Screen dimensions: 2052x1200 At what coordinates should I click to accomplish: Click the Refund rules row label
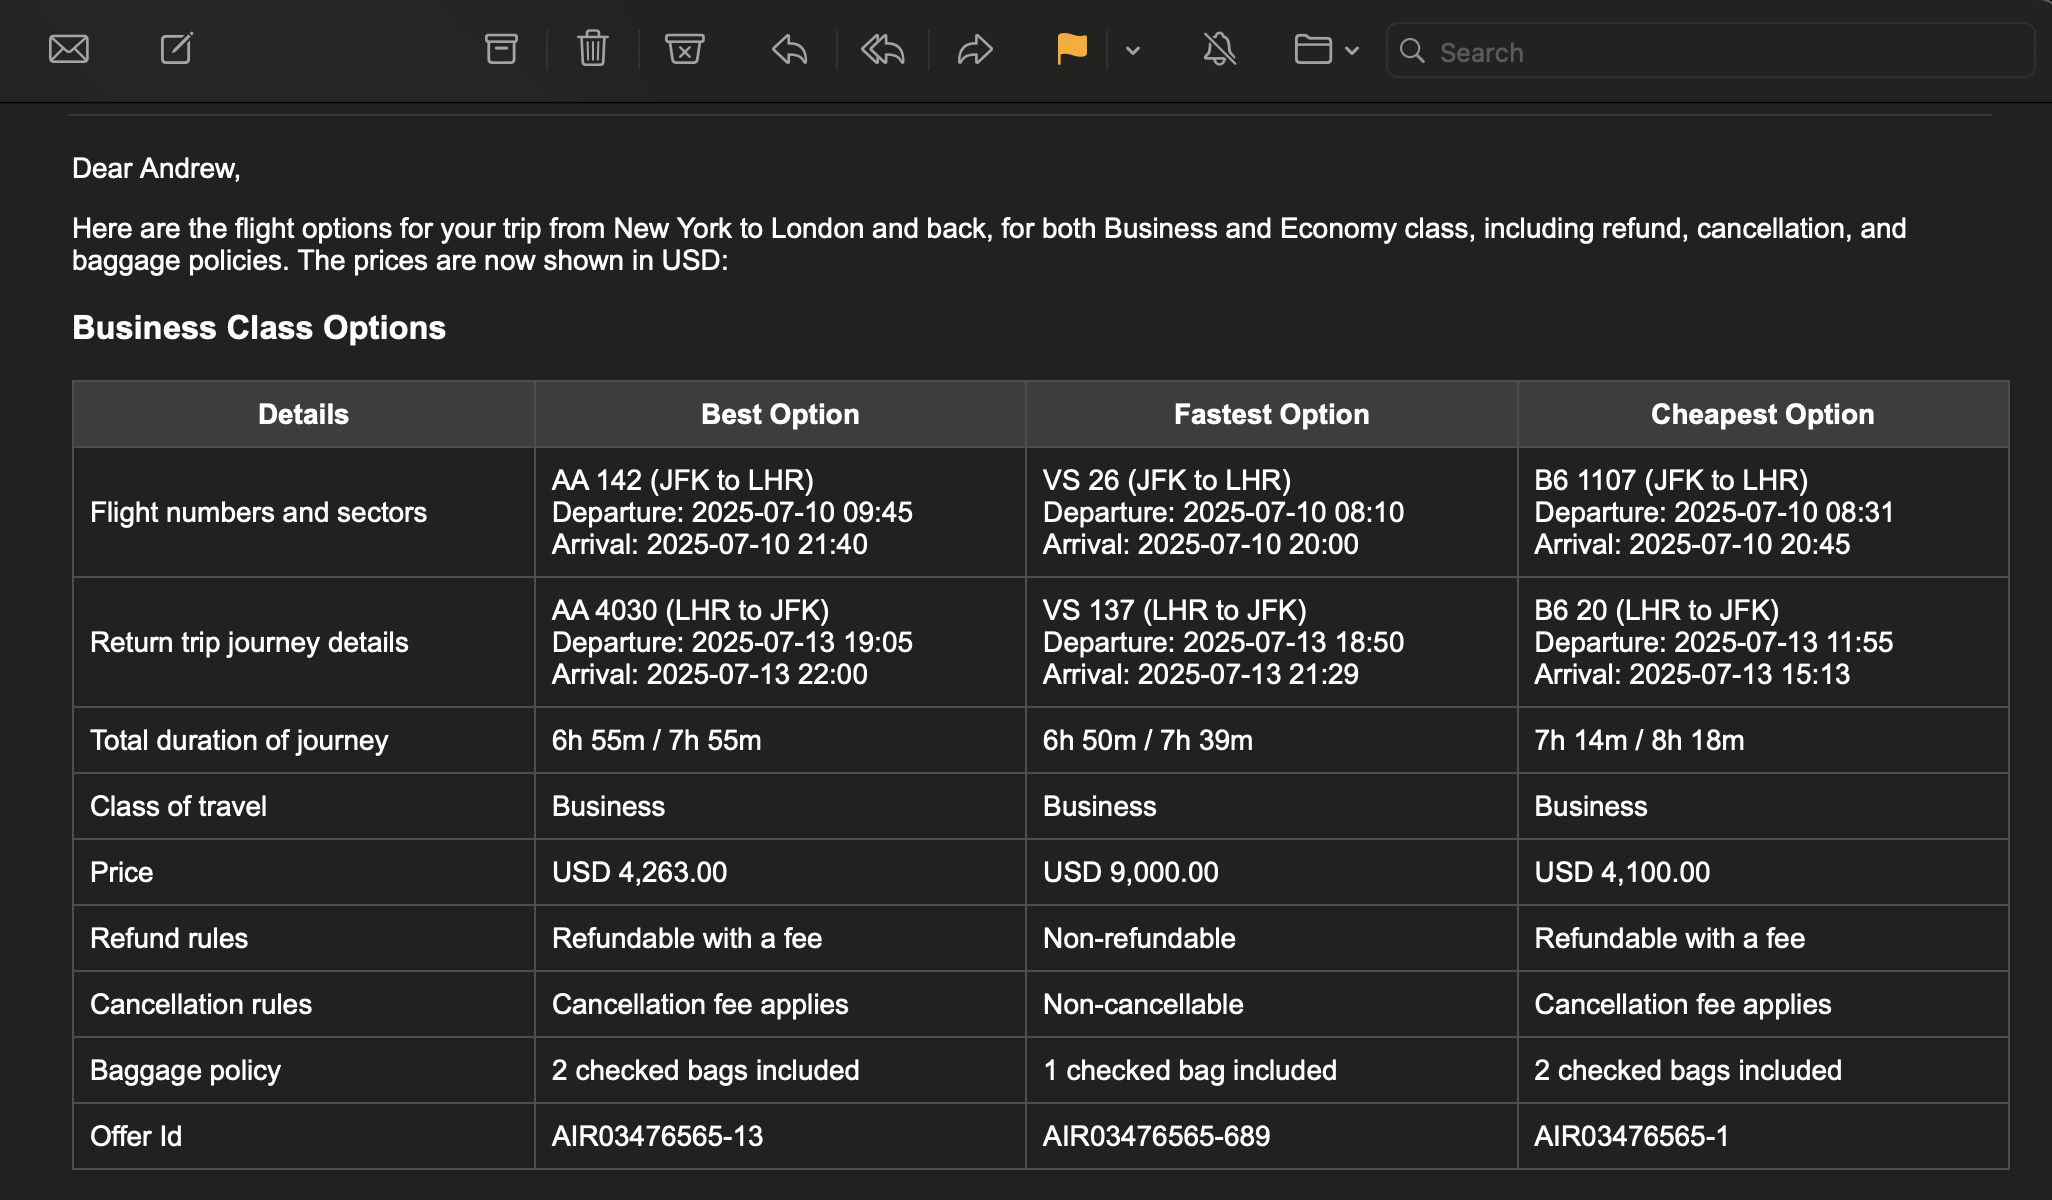point(169,938)
